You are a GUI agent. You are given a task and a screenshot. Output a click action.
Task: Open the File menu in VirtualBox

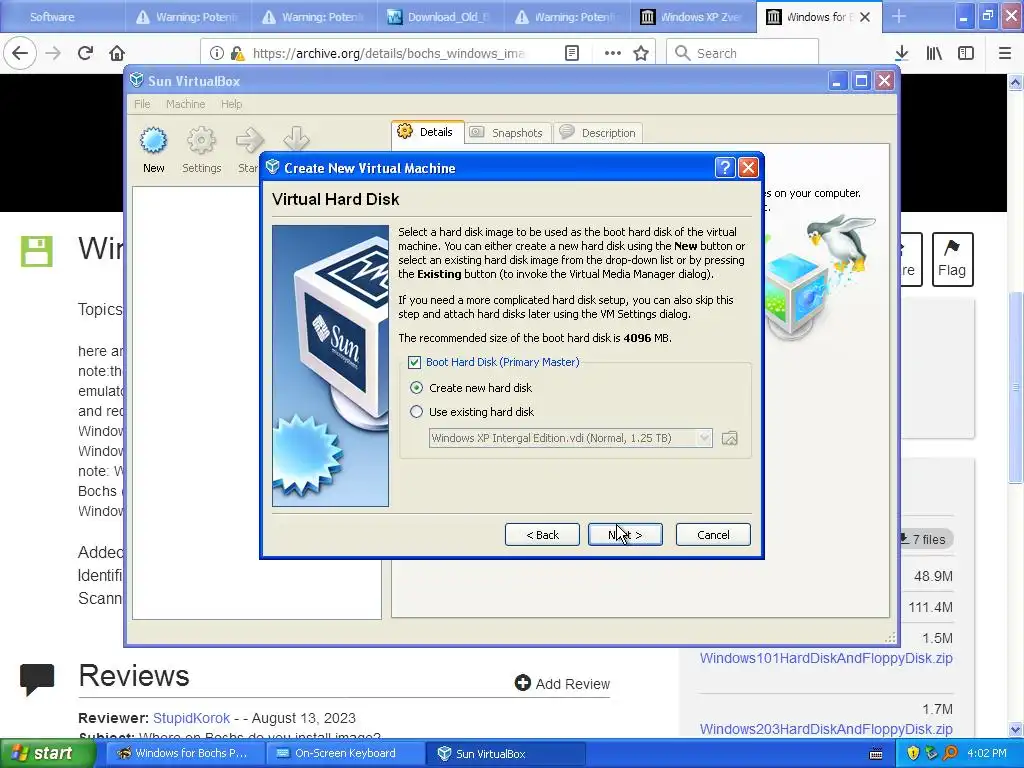click(142, 104)
